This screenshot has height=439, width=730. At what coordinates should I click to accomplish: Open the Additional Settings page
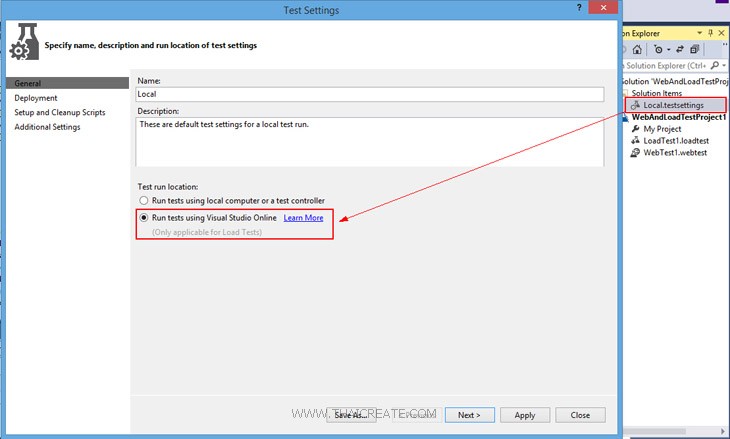[x=47, y=127]
